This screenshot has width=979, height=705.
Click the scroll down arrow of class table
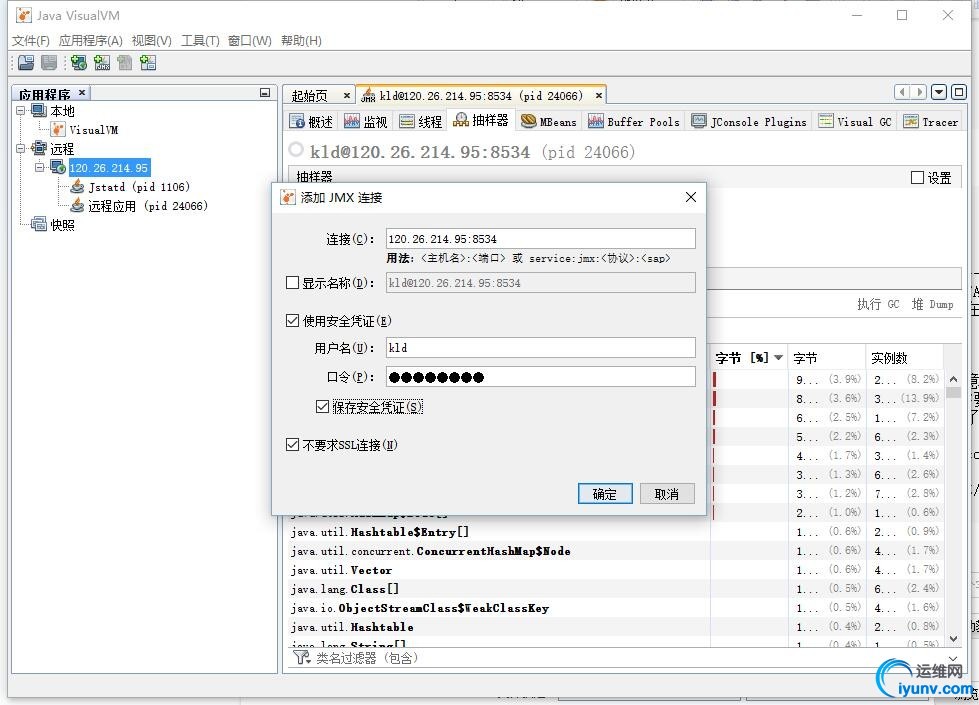(953, 638)
